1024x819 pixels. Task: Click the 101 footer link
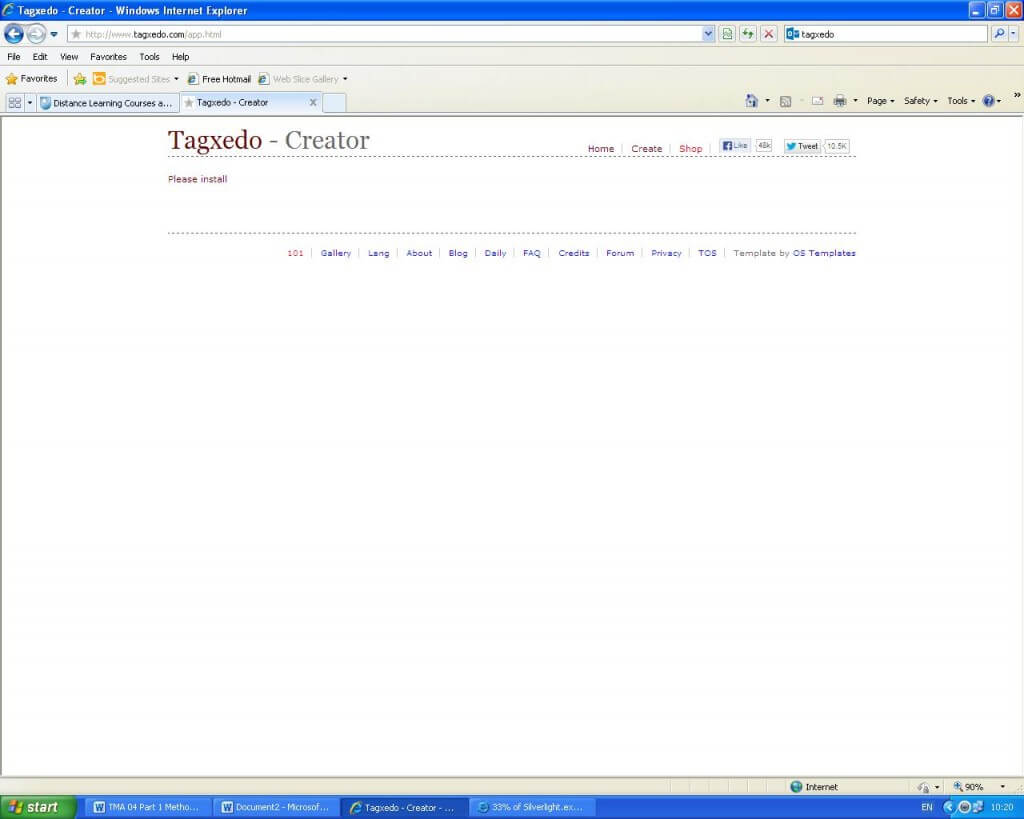pyautogui.click(x=295, y=253)
